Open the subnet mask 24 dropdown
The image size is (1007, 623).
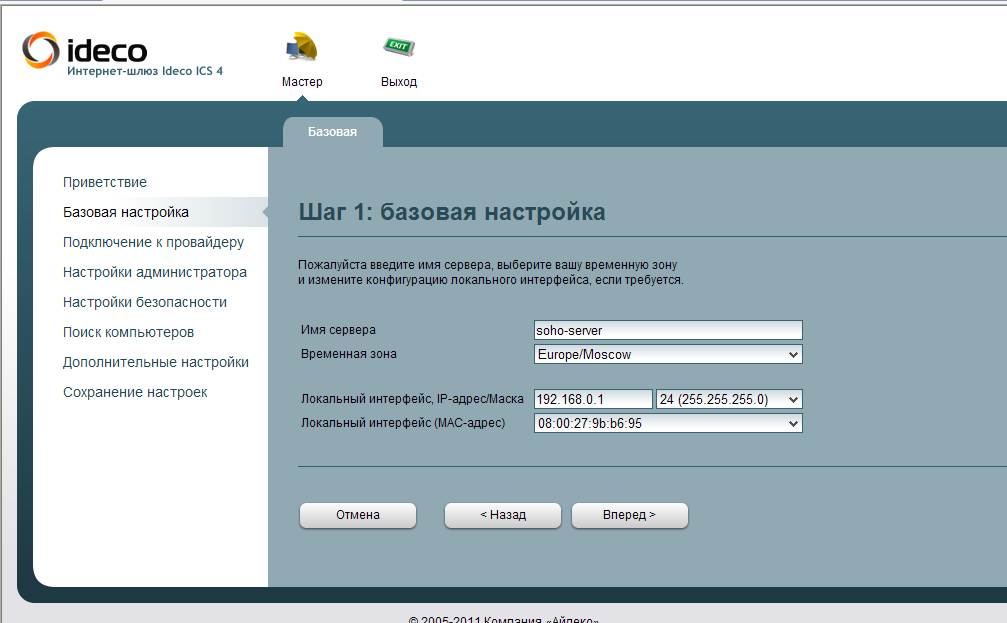point(729,399)
